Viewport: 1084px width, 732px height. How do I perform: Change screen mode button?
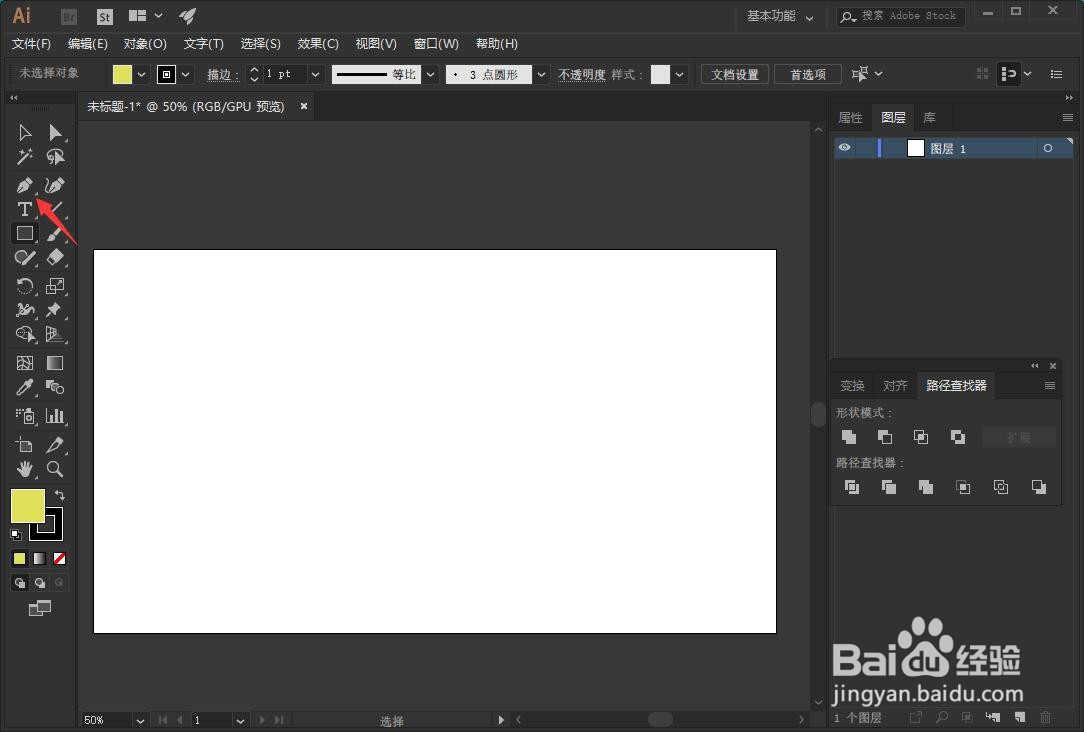39,608
